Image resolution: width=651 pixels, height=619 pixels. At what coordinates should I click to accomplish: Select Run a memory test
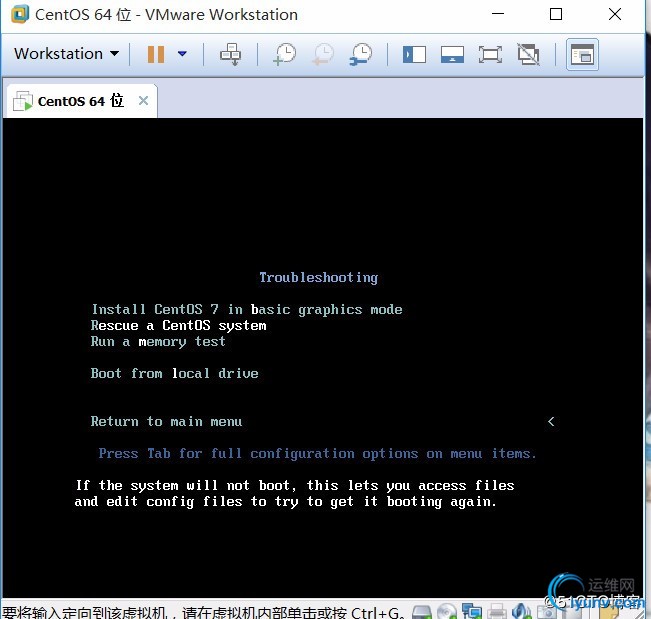click(x=158, y=342)
